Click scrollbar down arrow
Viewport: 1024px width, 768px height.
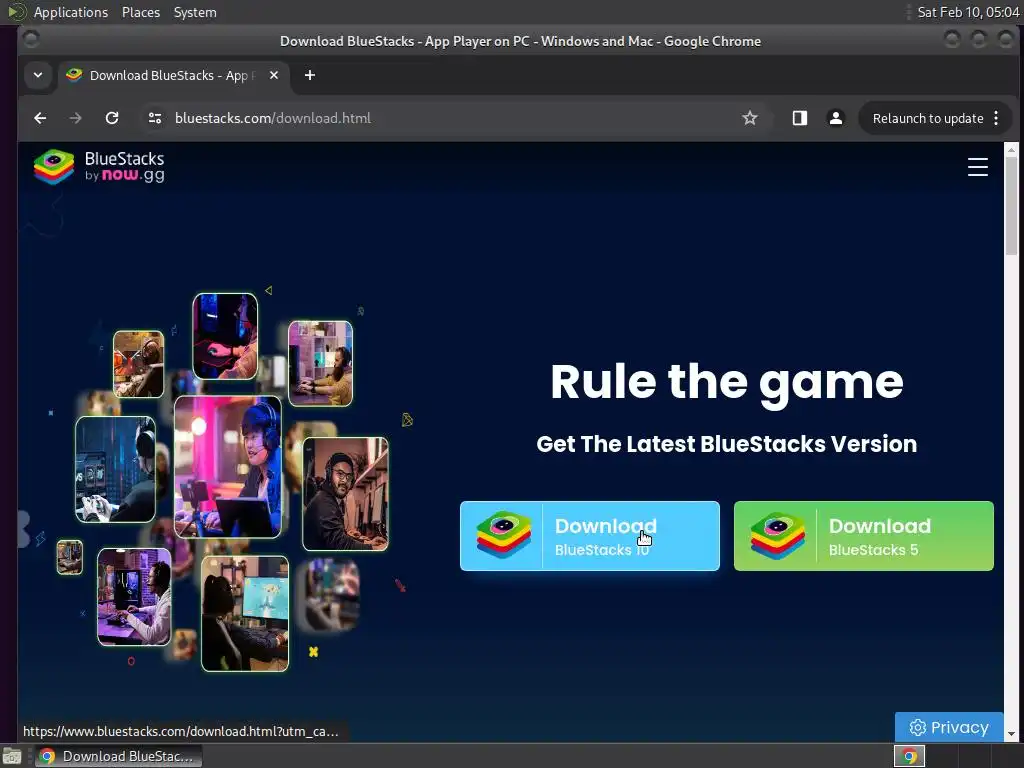(1011, 734)
